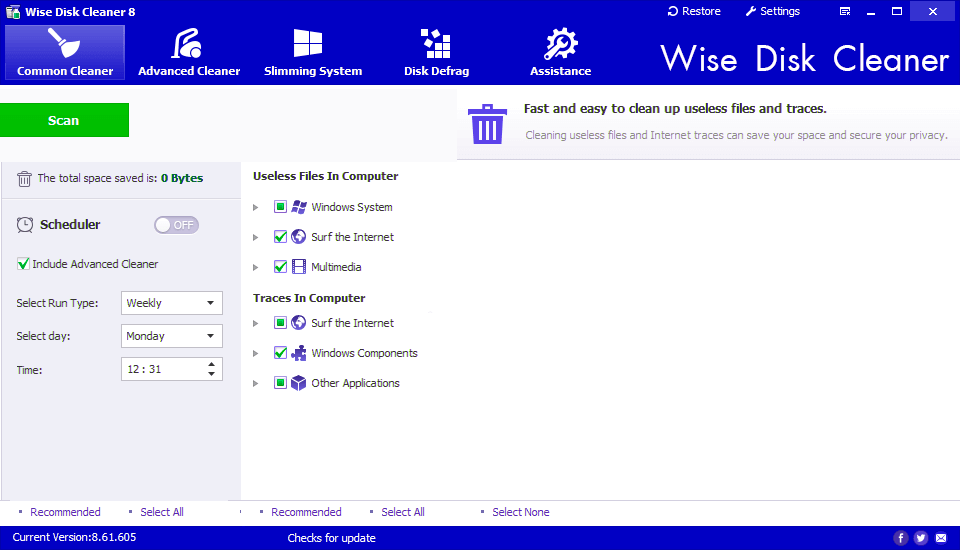960x550 pixels.
Task: Expand the Windows Components node
Action: click(256, 353)
